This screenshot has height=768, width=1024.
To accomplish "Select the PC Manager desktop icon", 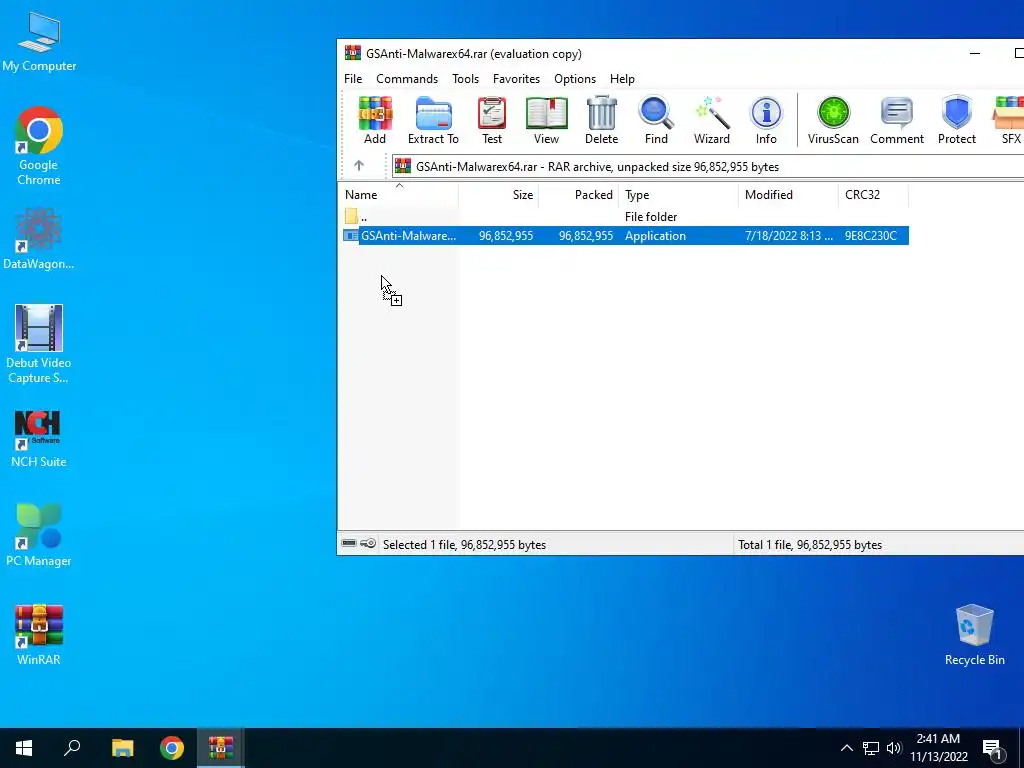I will click(x=39, y=536).
